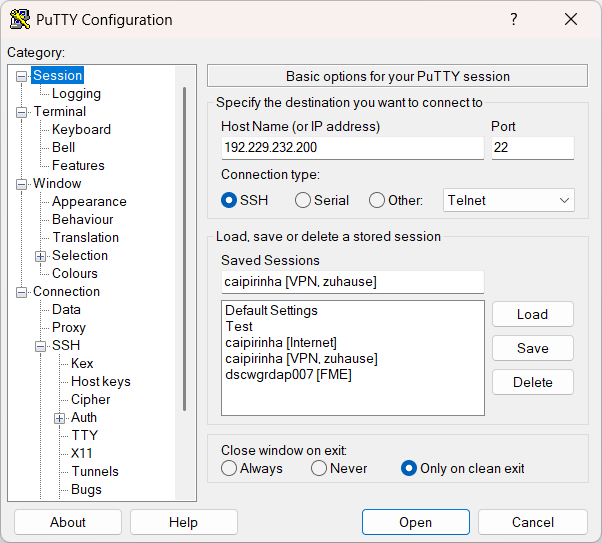Open the Telnet protocol dropdown

click(508, 200)
